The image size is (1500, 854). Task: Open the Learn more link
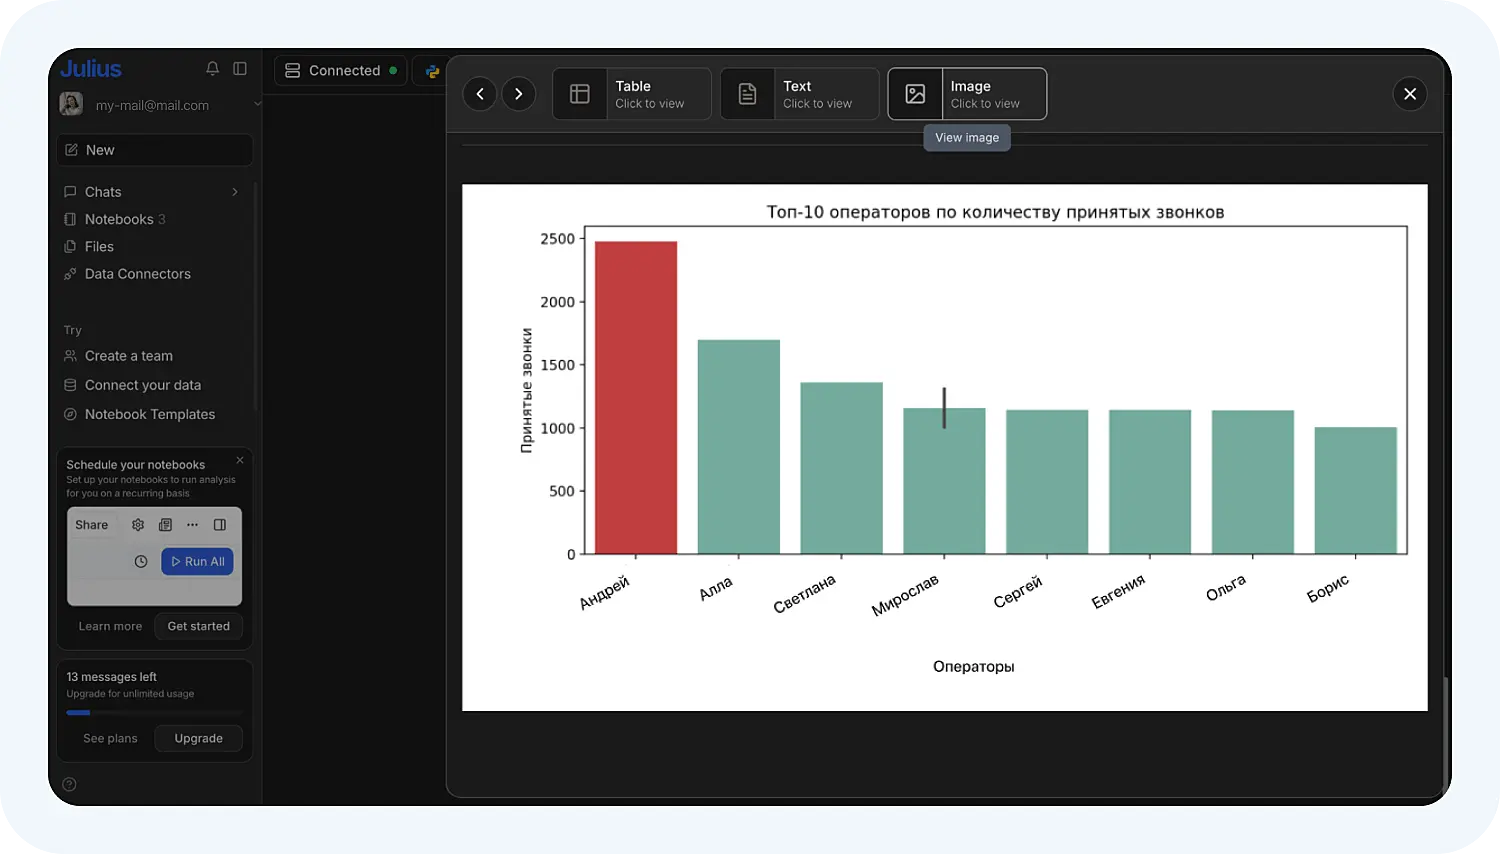coord(110,627)
